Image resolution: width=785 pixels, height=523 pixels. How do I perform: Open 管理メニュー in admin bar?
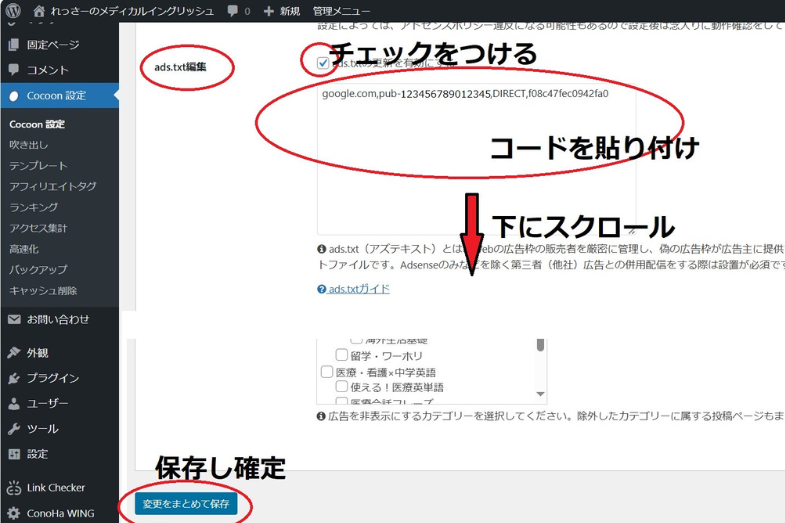pos(341,11)
